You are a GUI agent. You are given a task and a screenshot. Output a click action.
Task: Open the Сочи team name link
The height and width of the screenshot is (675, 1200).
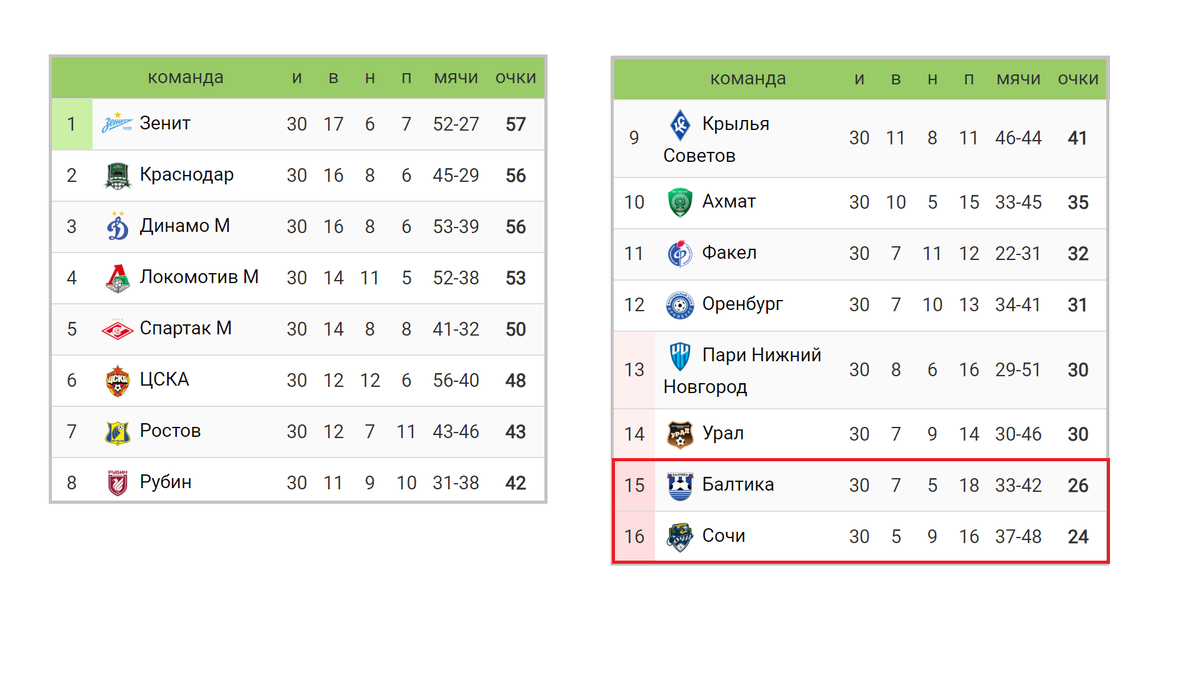724,536
